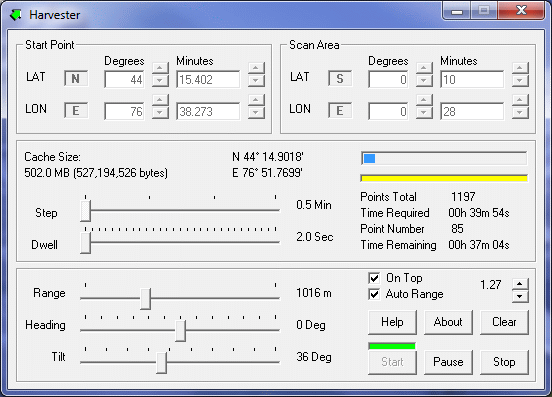Click the Heading slider thumb

tap(180, 331)
